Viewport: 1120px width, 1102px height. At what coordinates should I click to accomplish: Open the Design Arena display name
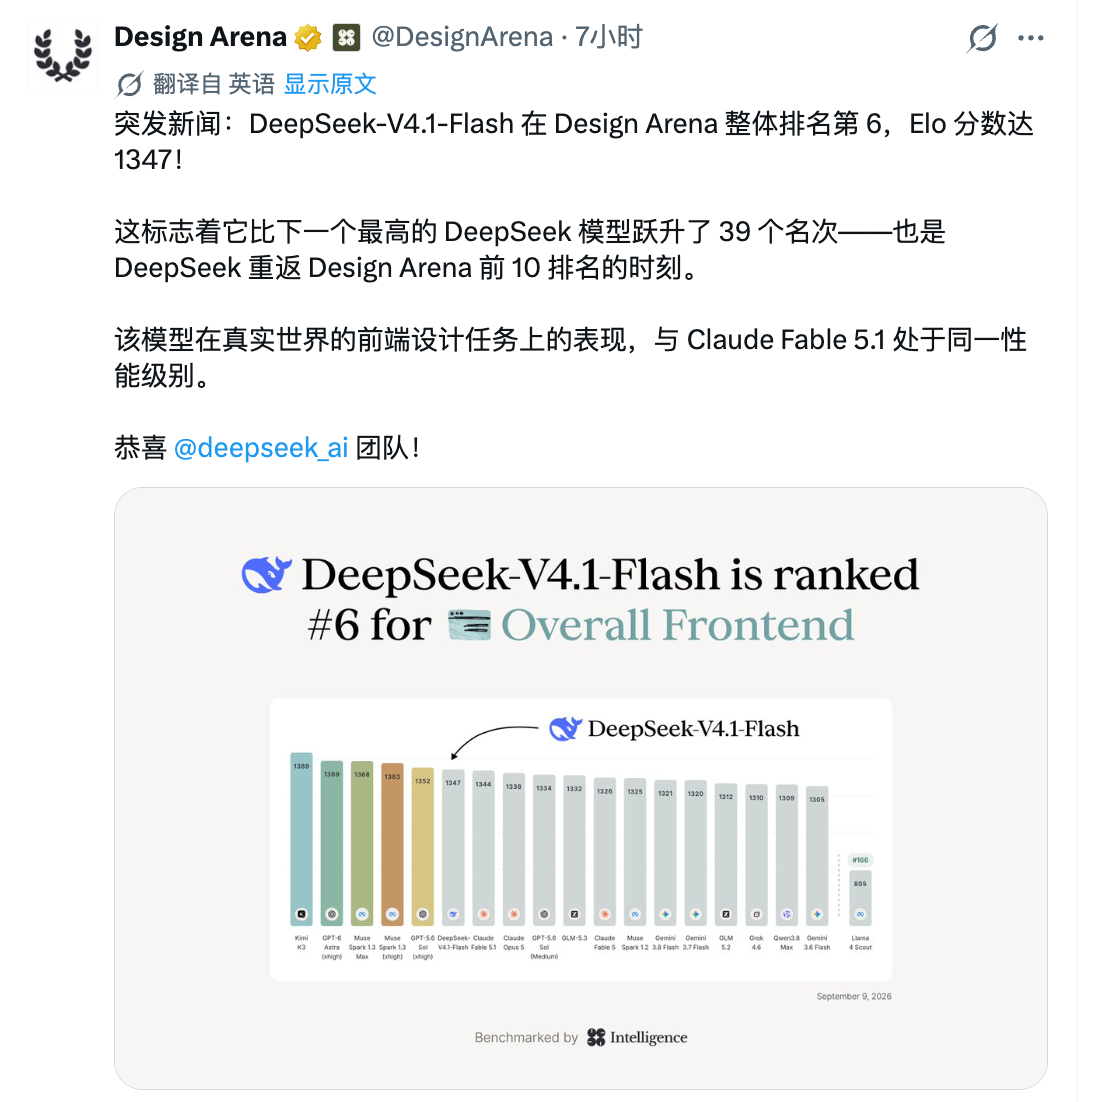(201, 37)
